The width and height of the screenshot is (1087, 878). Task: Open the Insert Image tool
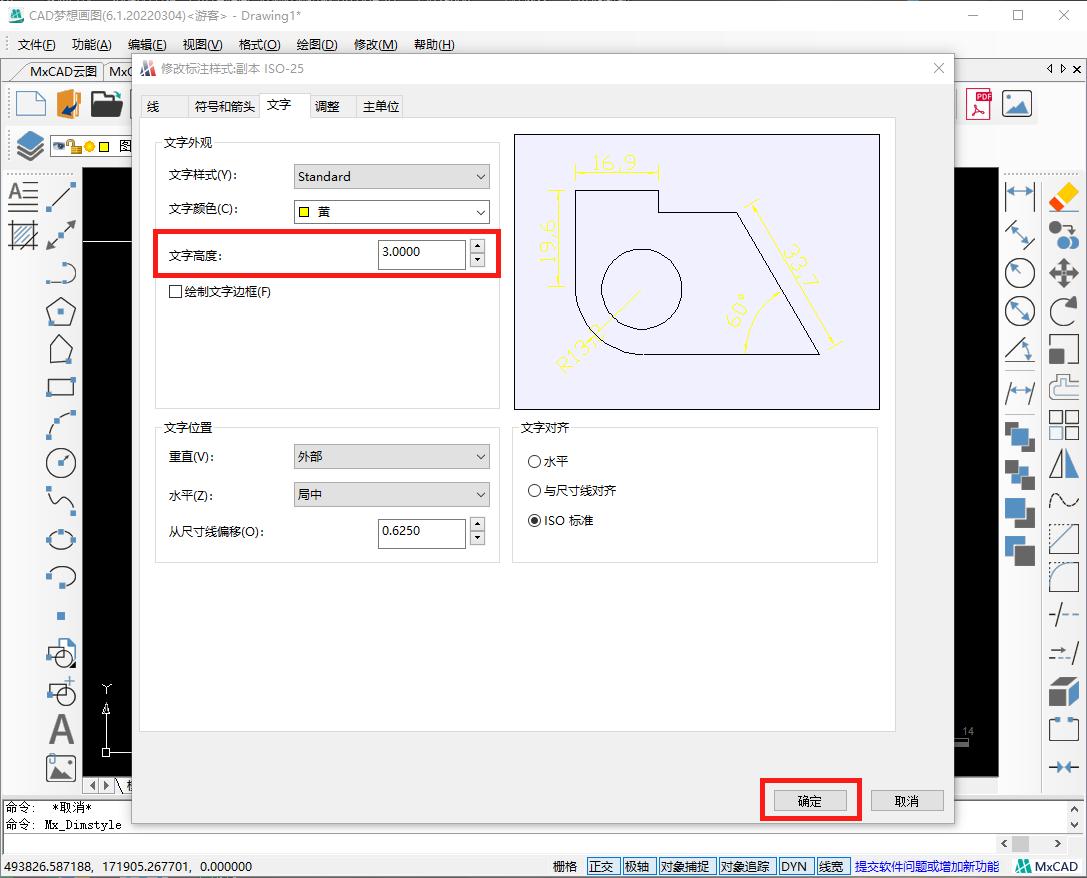61,768
